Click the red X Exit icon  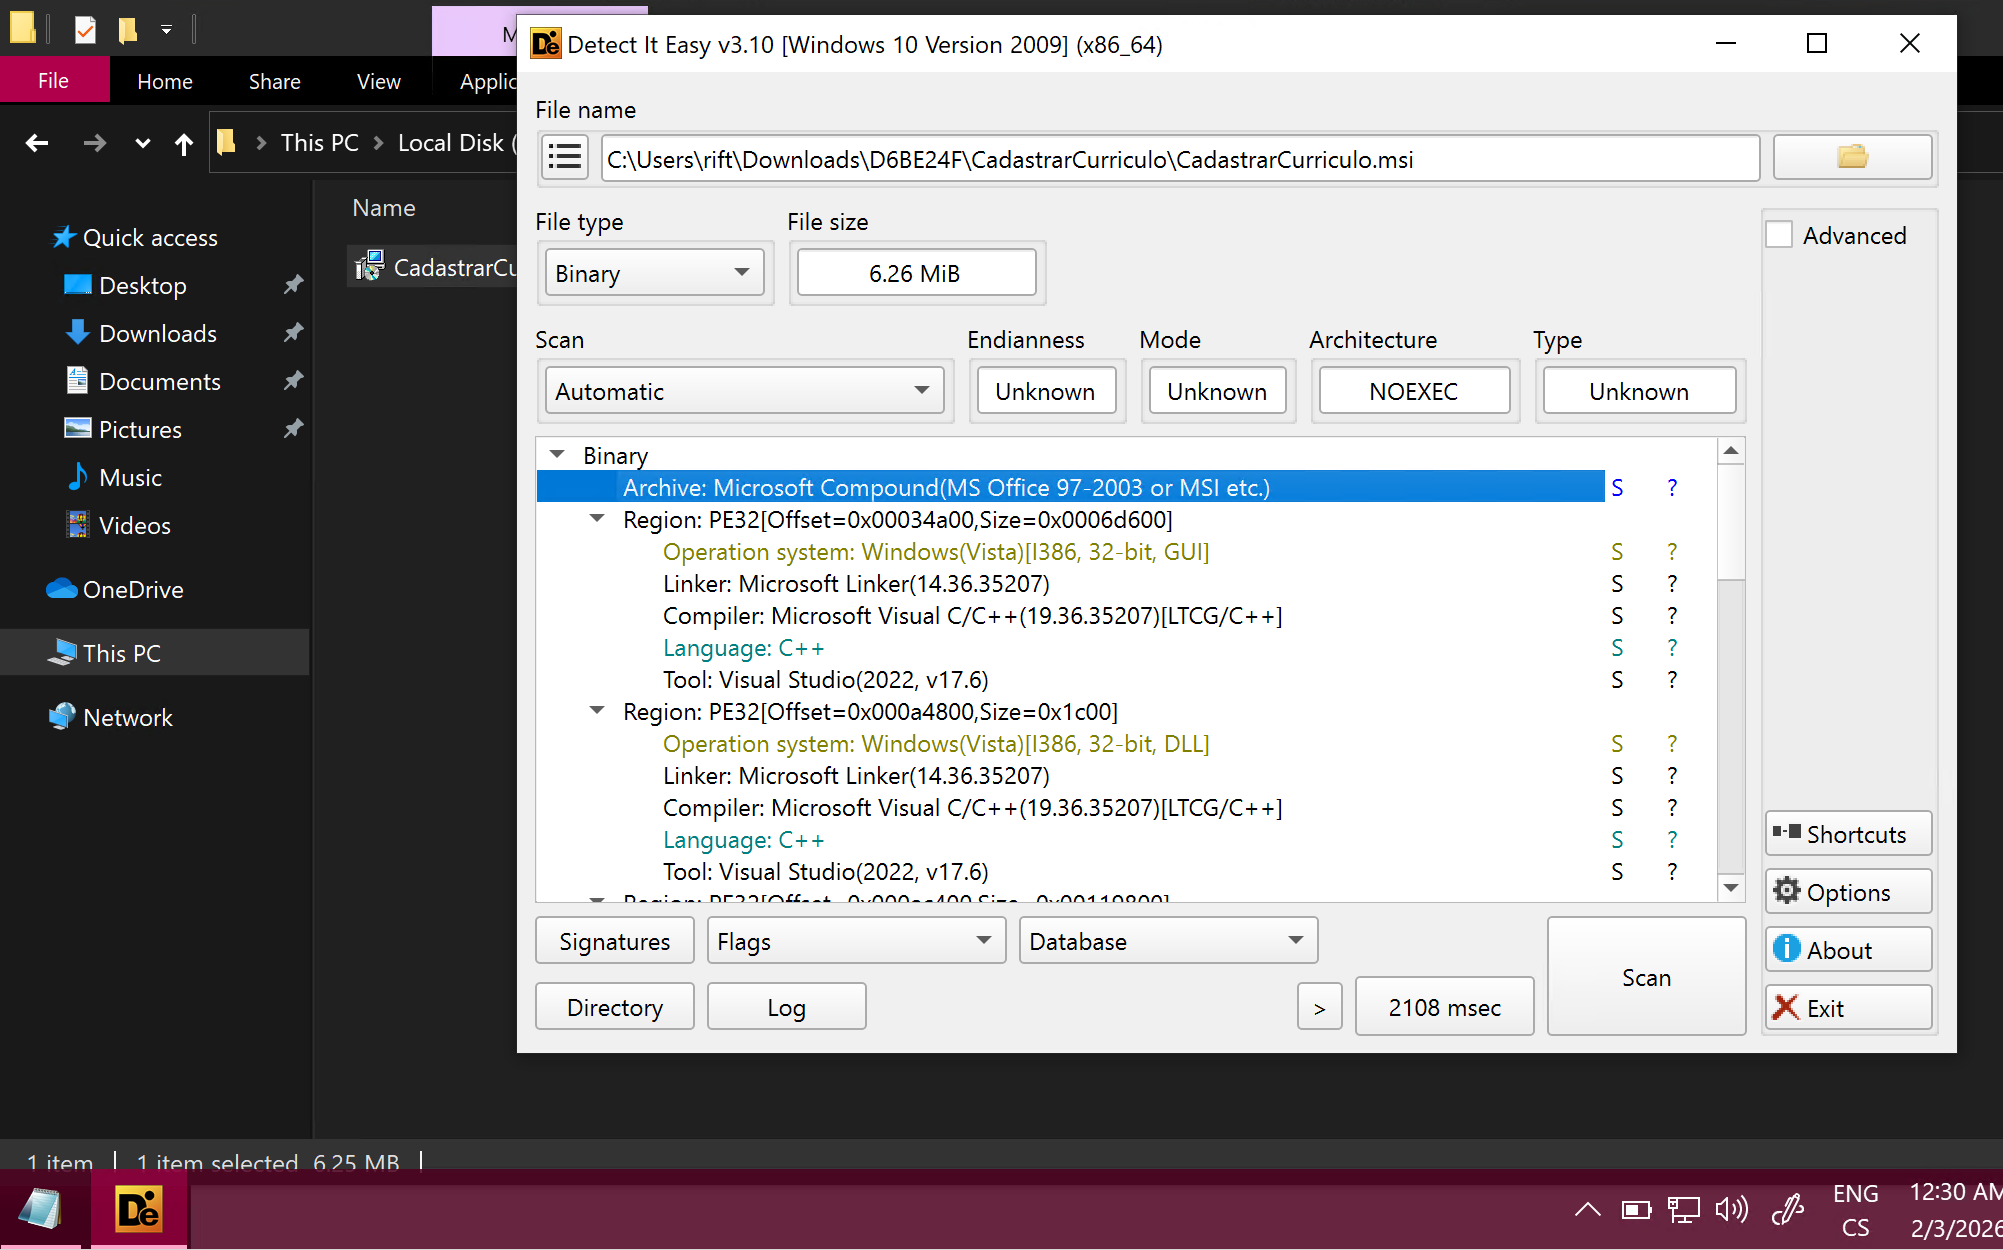(x=1786, y=1007)
